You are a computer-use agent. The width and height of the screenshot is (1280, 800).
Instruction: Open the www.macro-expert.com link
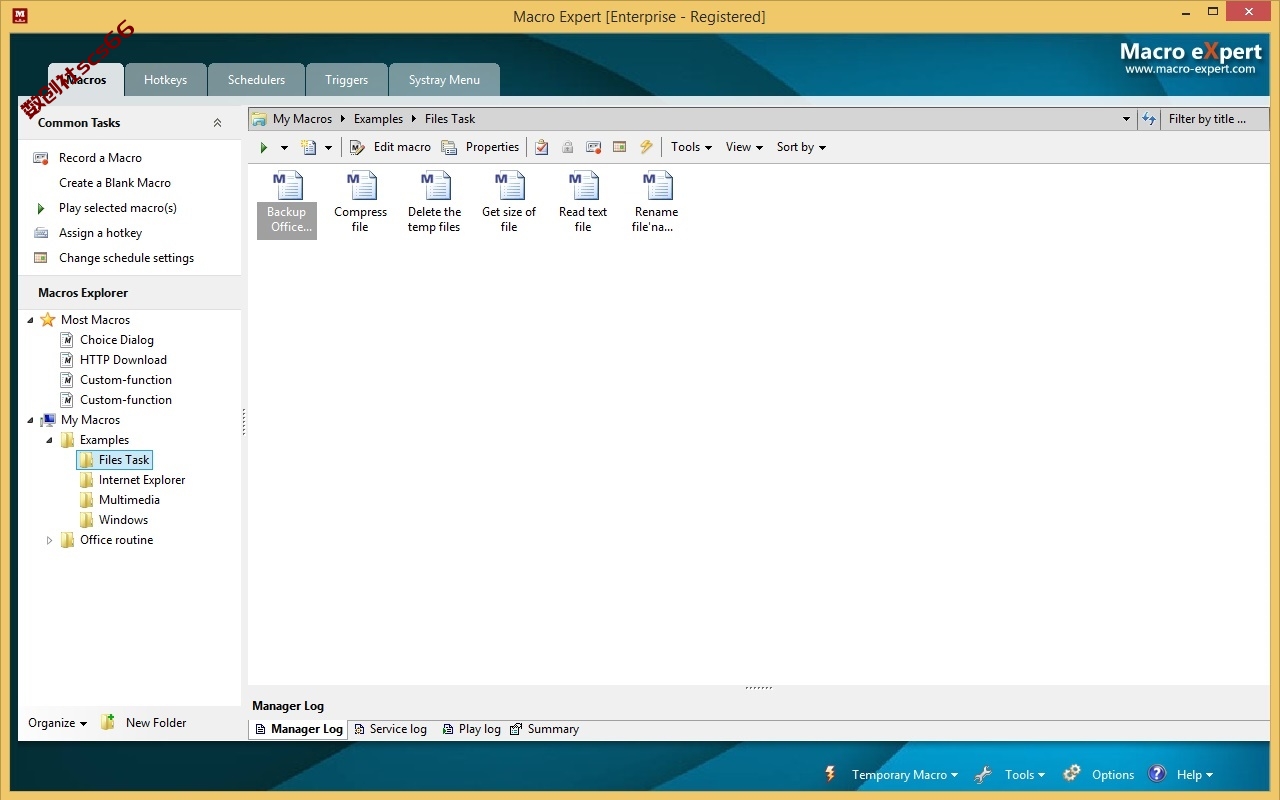[1190, 69]
